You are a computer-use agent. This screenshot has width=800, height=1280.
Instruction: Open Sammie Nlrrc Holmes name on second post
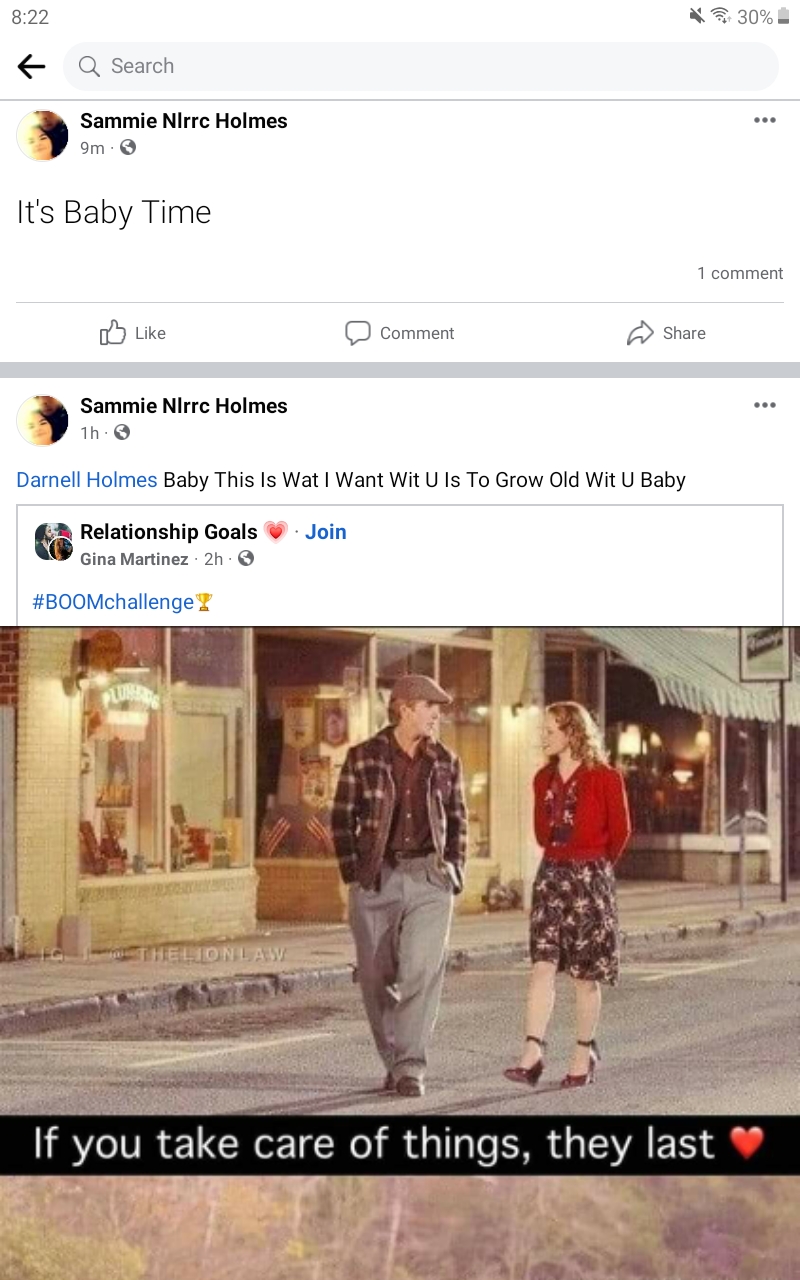[184, 406]
